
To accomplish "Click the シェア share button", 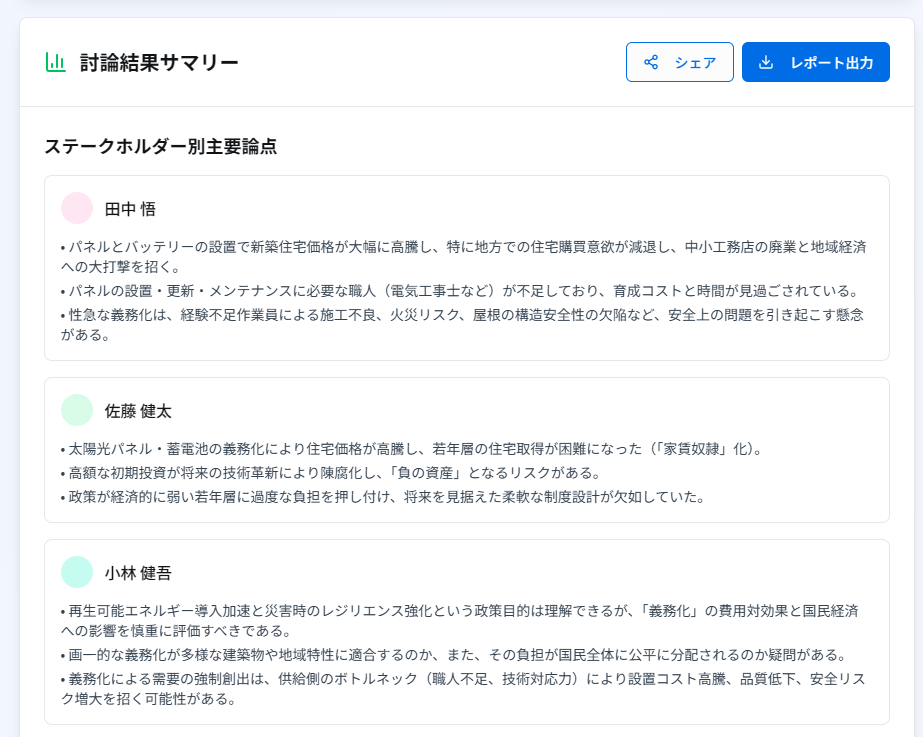I will [679, 62].
